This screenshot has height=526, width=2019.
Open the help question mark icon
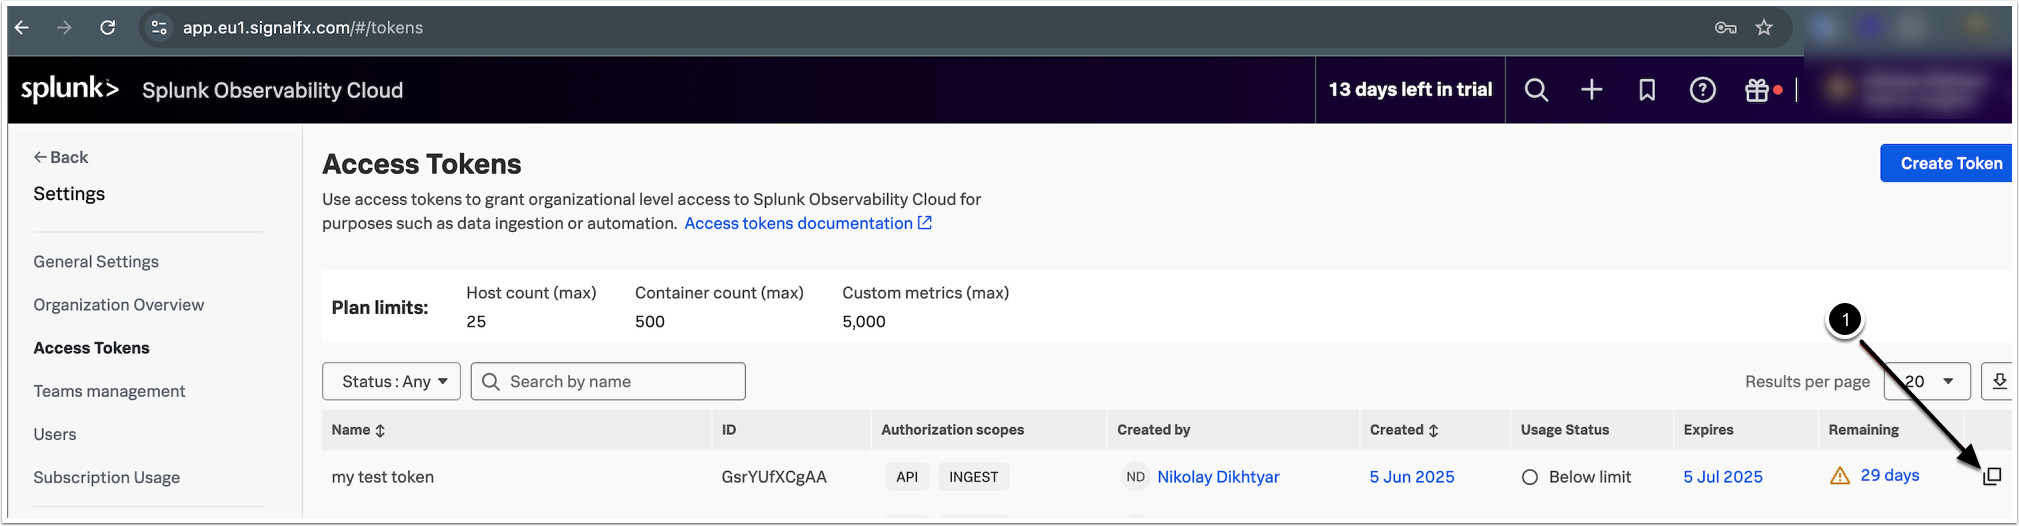click(x=1702, y=90)
